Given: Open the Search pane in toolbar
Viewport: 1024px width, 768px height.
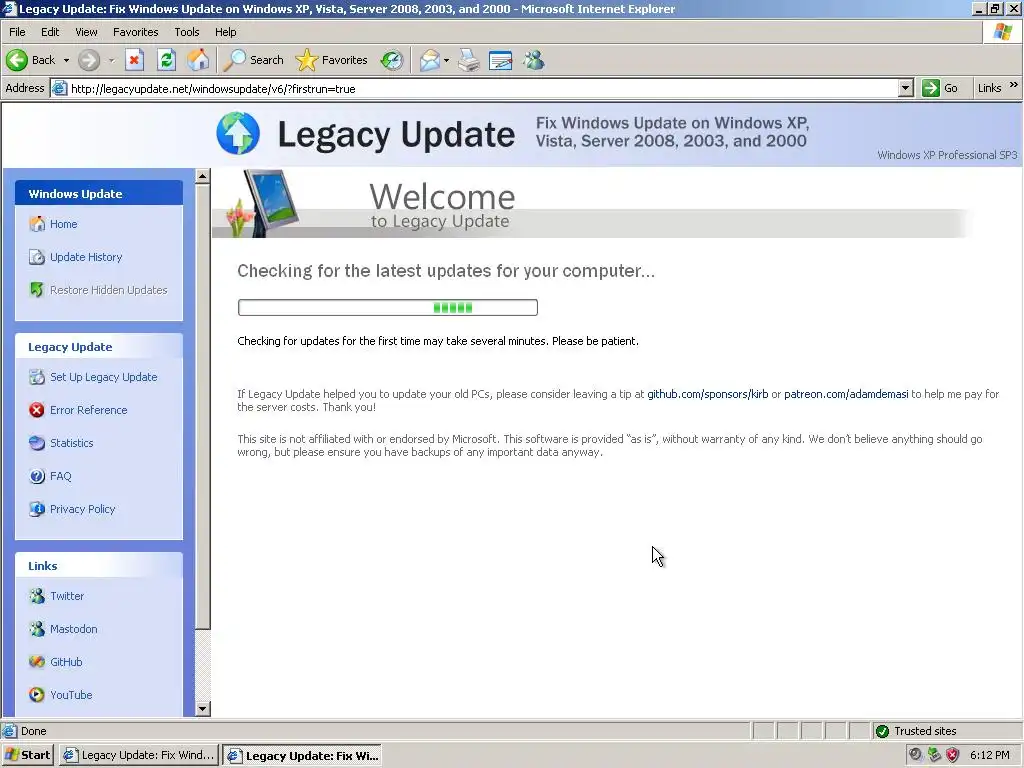Looking at the screenshot, I should 253,60.
